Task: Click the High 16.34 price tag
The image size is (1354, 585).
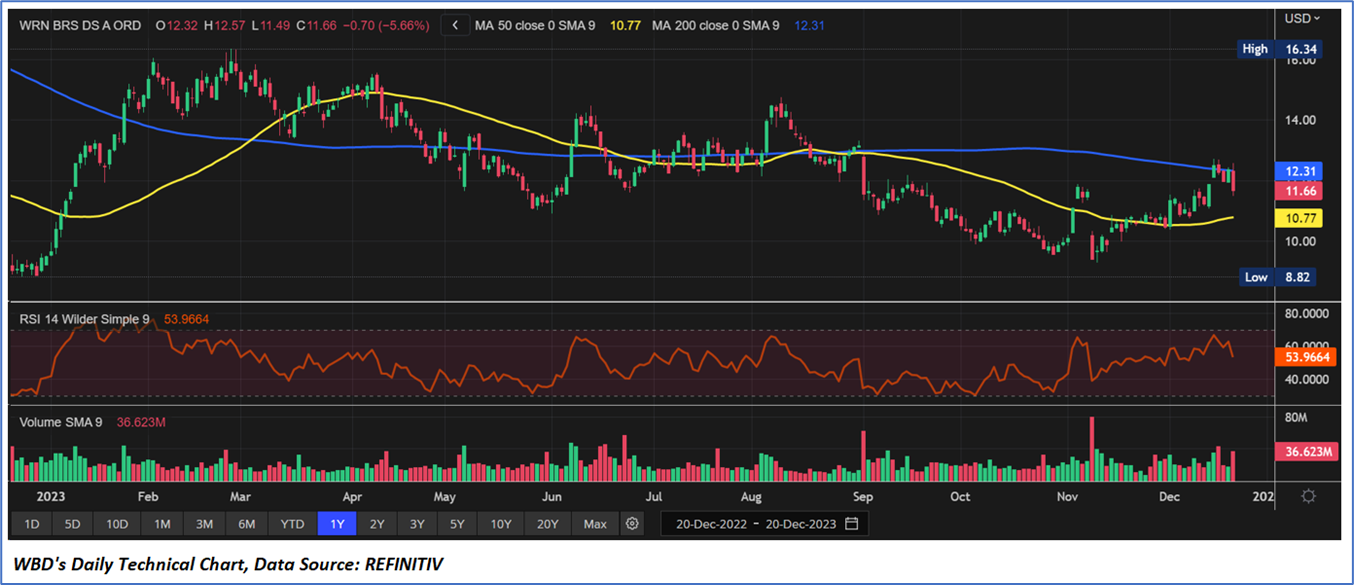Action: [1280, 49]
